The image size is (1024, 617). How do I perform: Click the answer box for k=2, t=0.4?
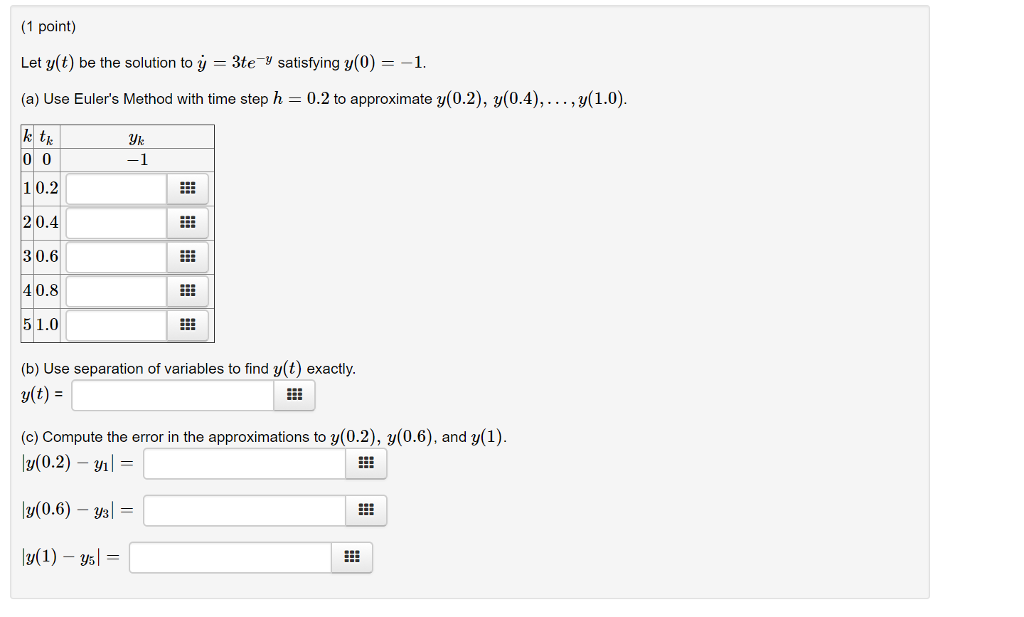(116, 222)
